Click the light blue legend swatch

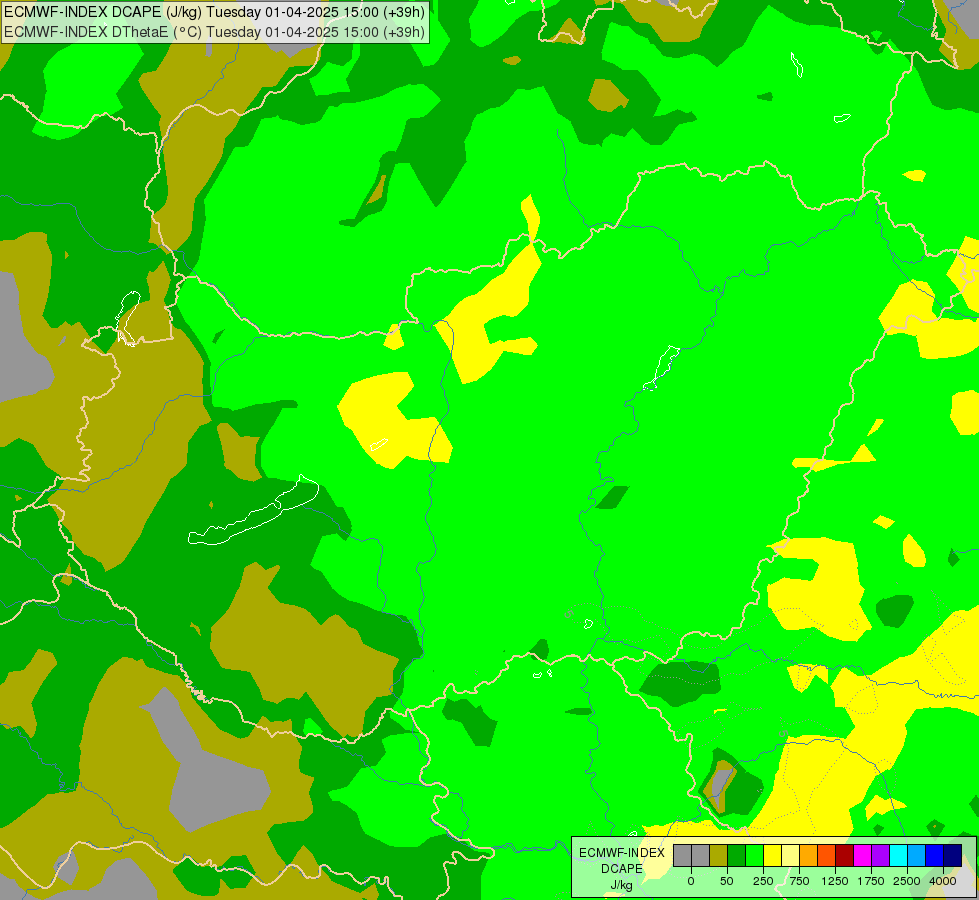point(917,856)
